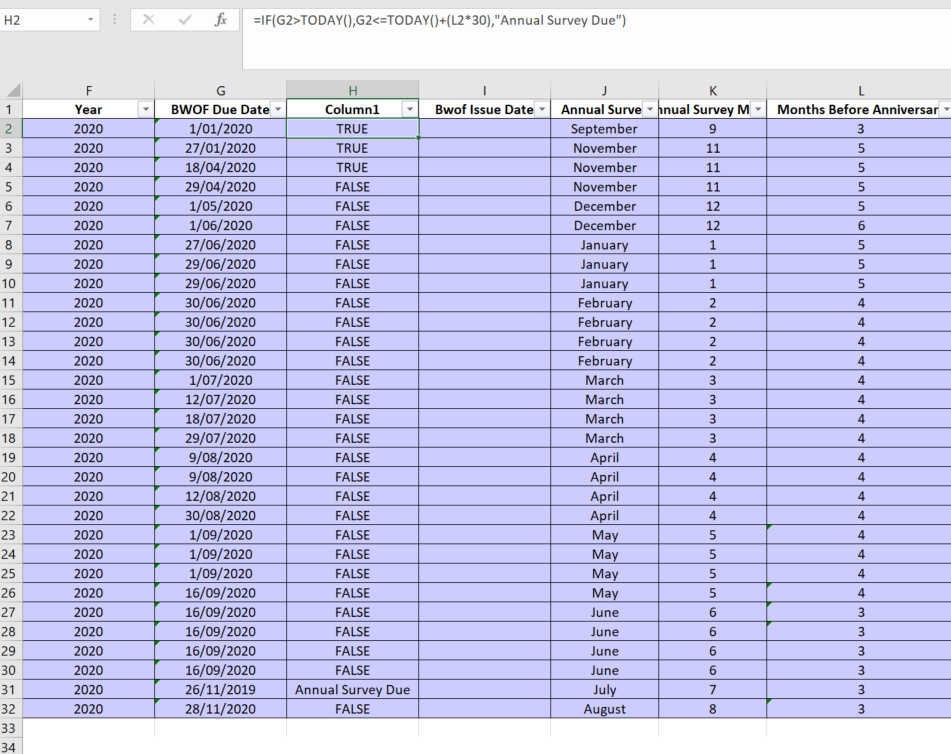Open the Year column filter dropdown
This screenshot has height=754, width=951.
[x=146, y=109]
